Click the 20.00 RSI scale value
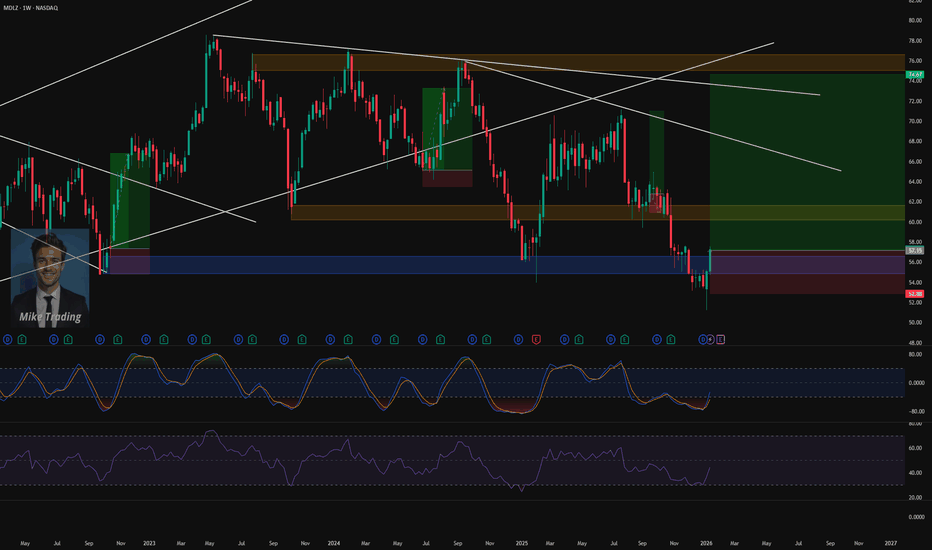 coord(916,498)
